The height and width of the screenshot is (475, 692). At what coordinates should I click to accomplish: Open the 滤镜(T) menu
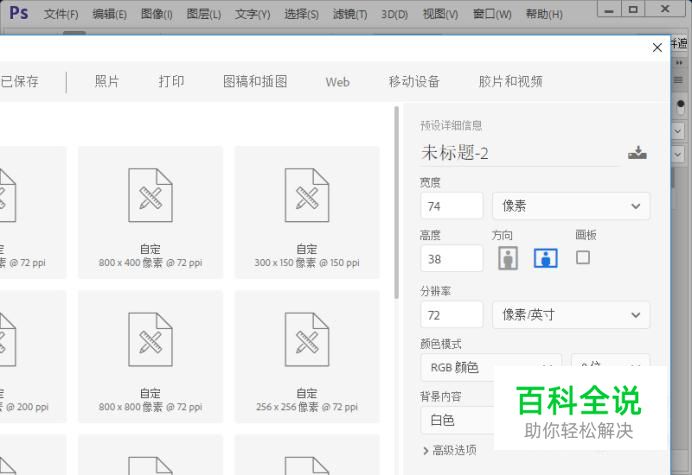click(350, 15)
